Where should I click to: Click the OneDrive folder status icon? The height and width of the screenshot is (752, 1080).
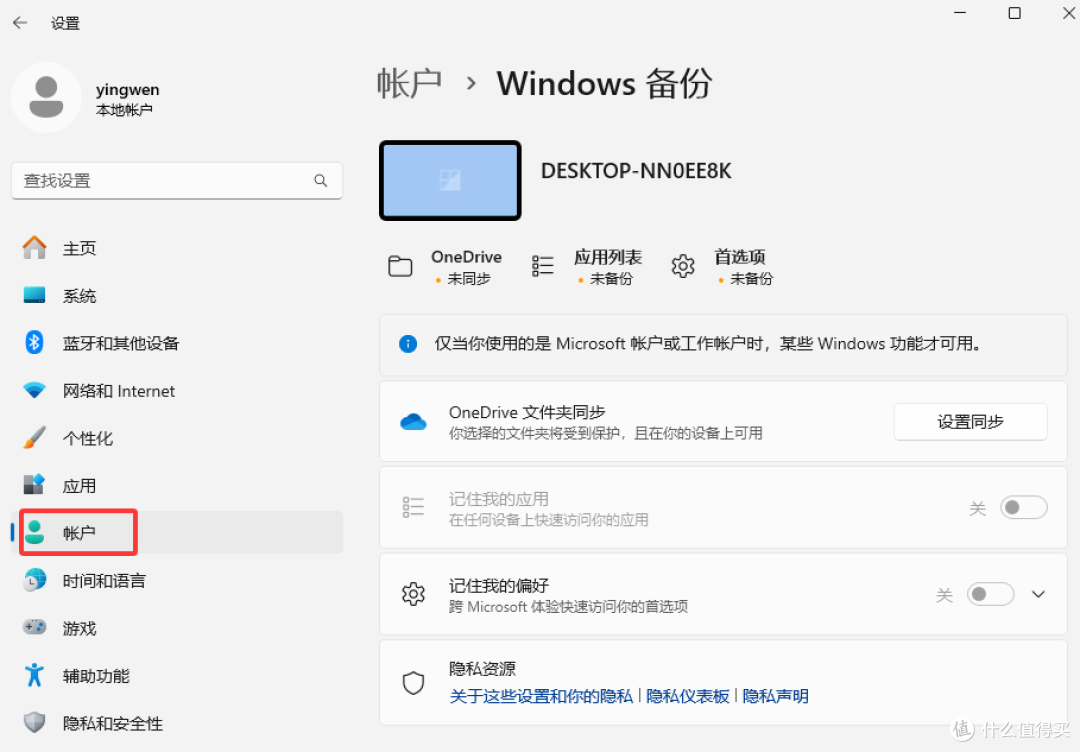(x=400, y=267)
